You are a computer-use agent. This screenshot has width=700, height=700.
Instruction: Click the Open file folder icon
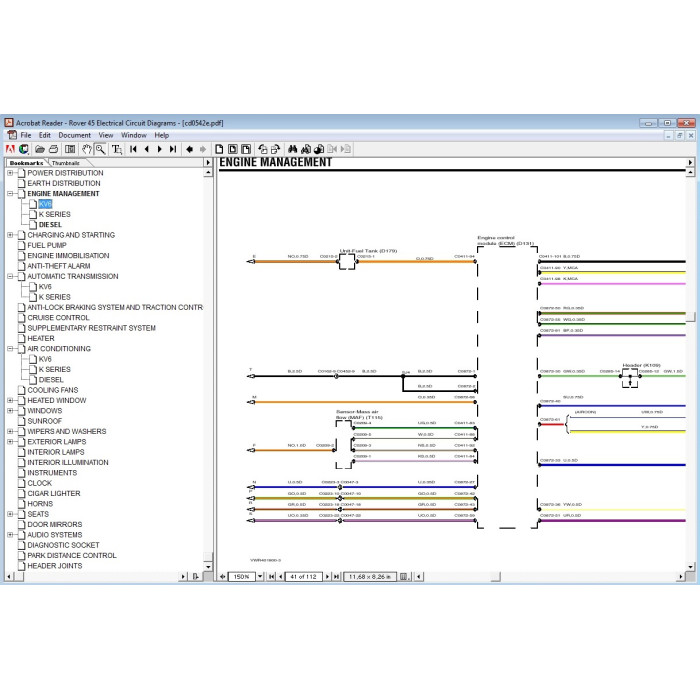[40, 149]
